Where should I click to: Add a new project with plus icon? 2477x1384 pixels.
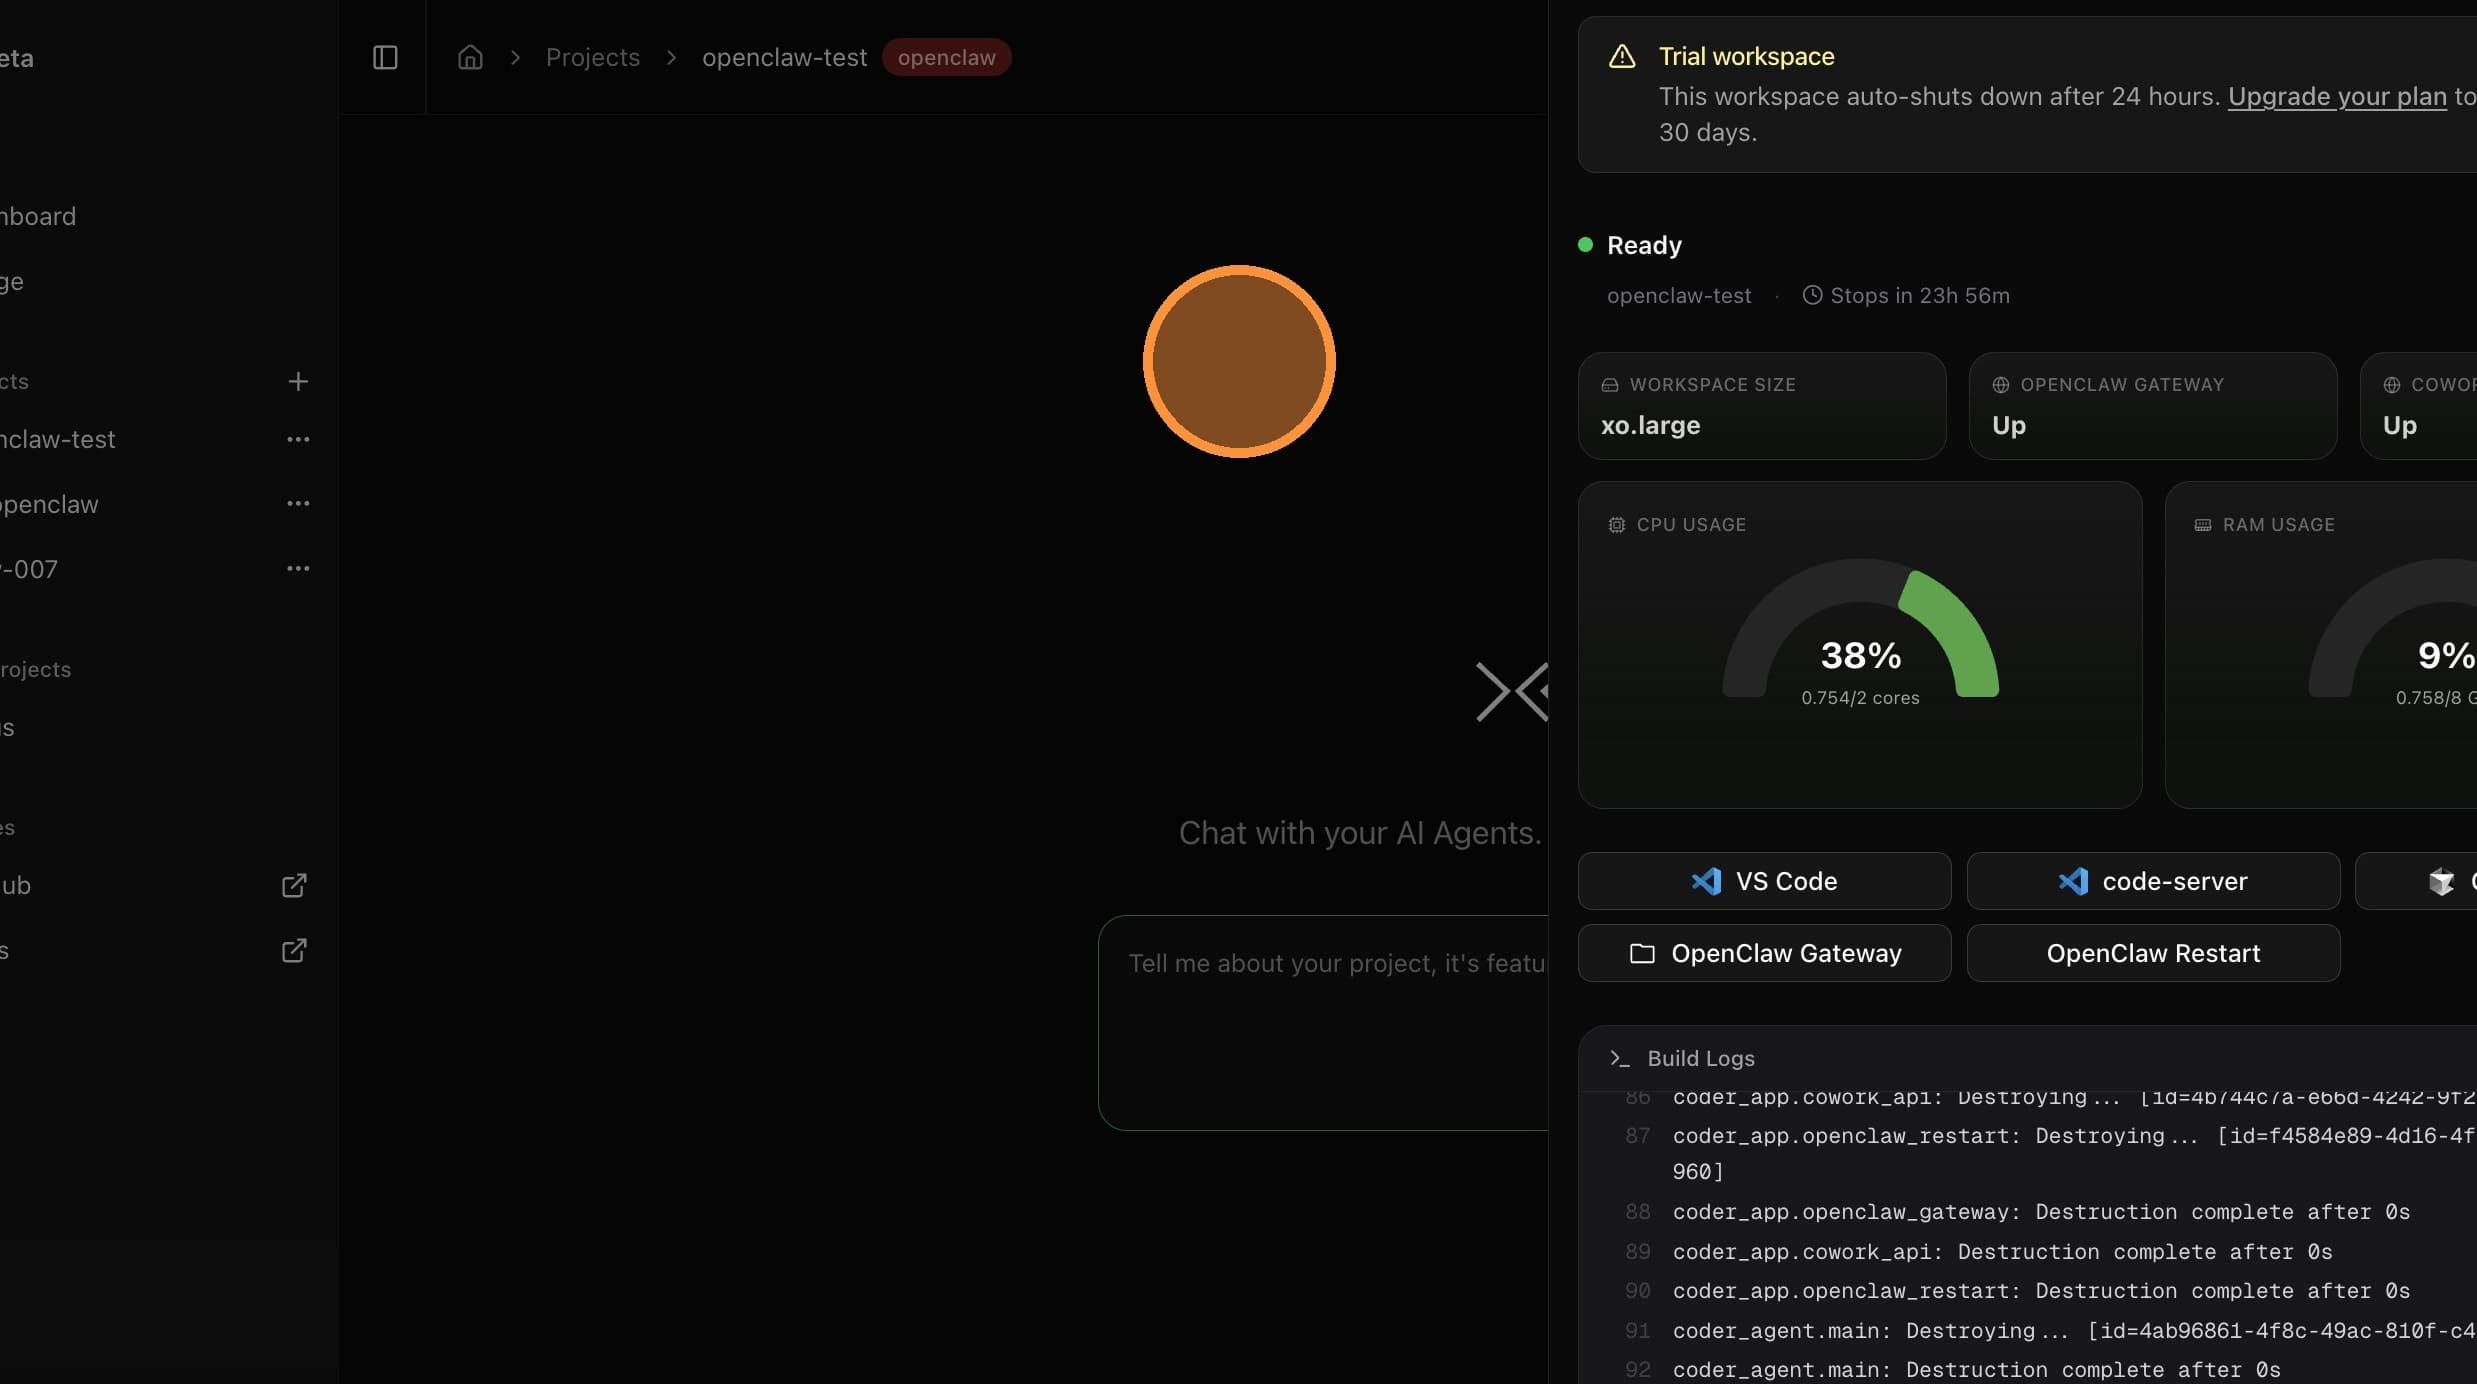click(x=298, y=381)
